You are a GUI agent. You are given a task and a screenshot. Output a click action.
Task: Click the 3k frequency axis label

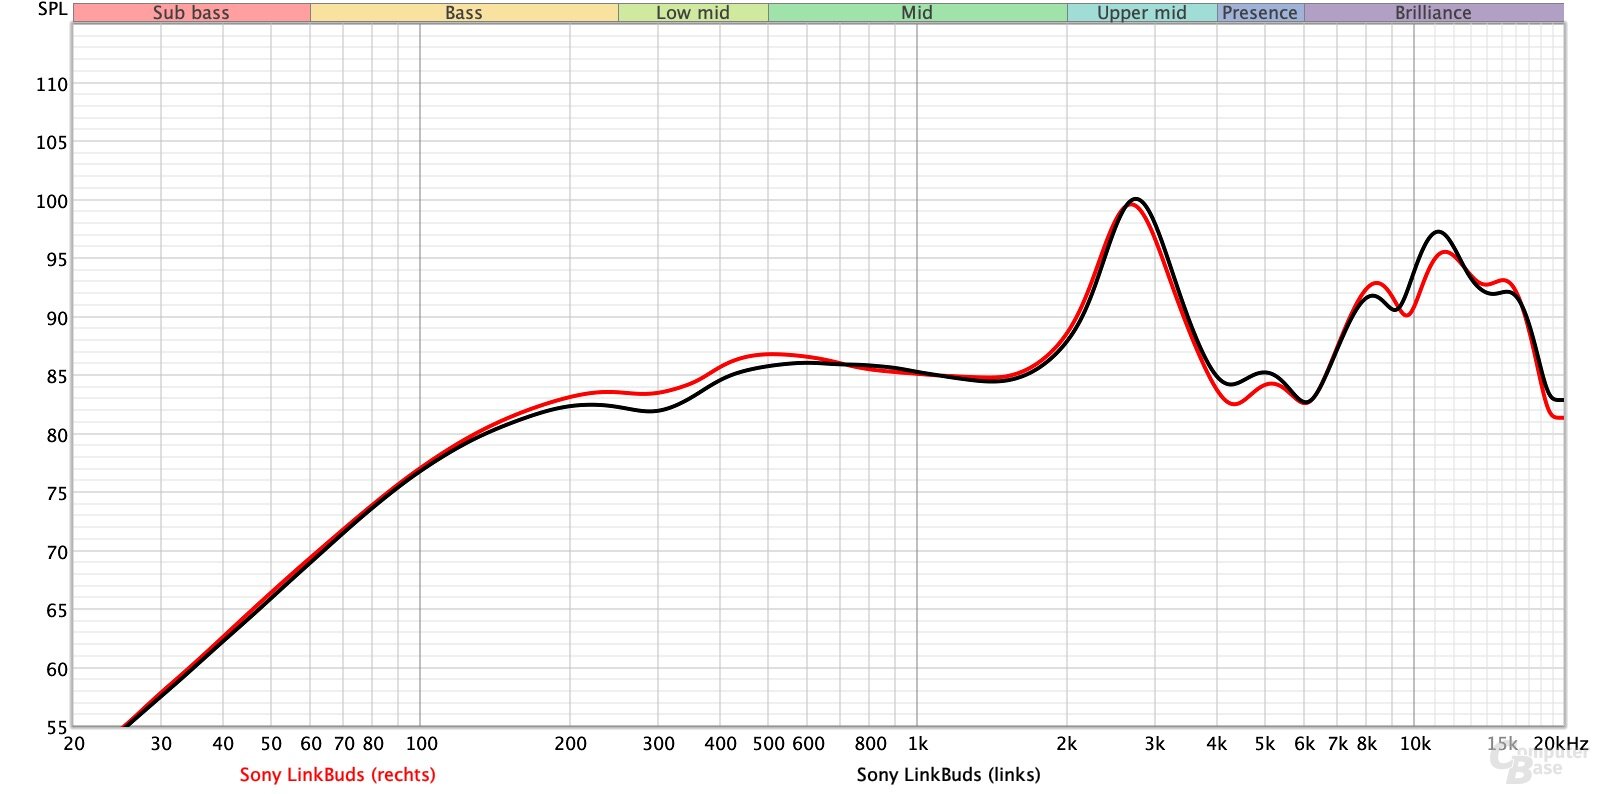pyautogui.click(x=1155, y=744)
